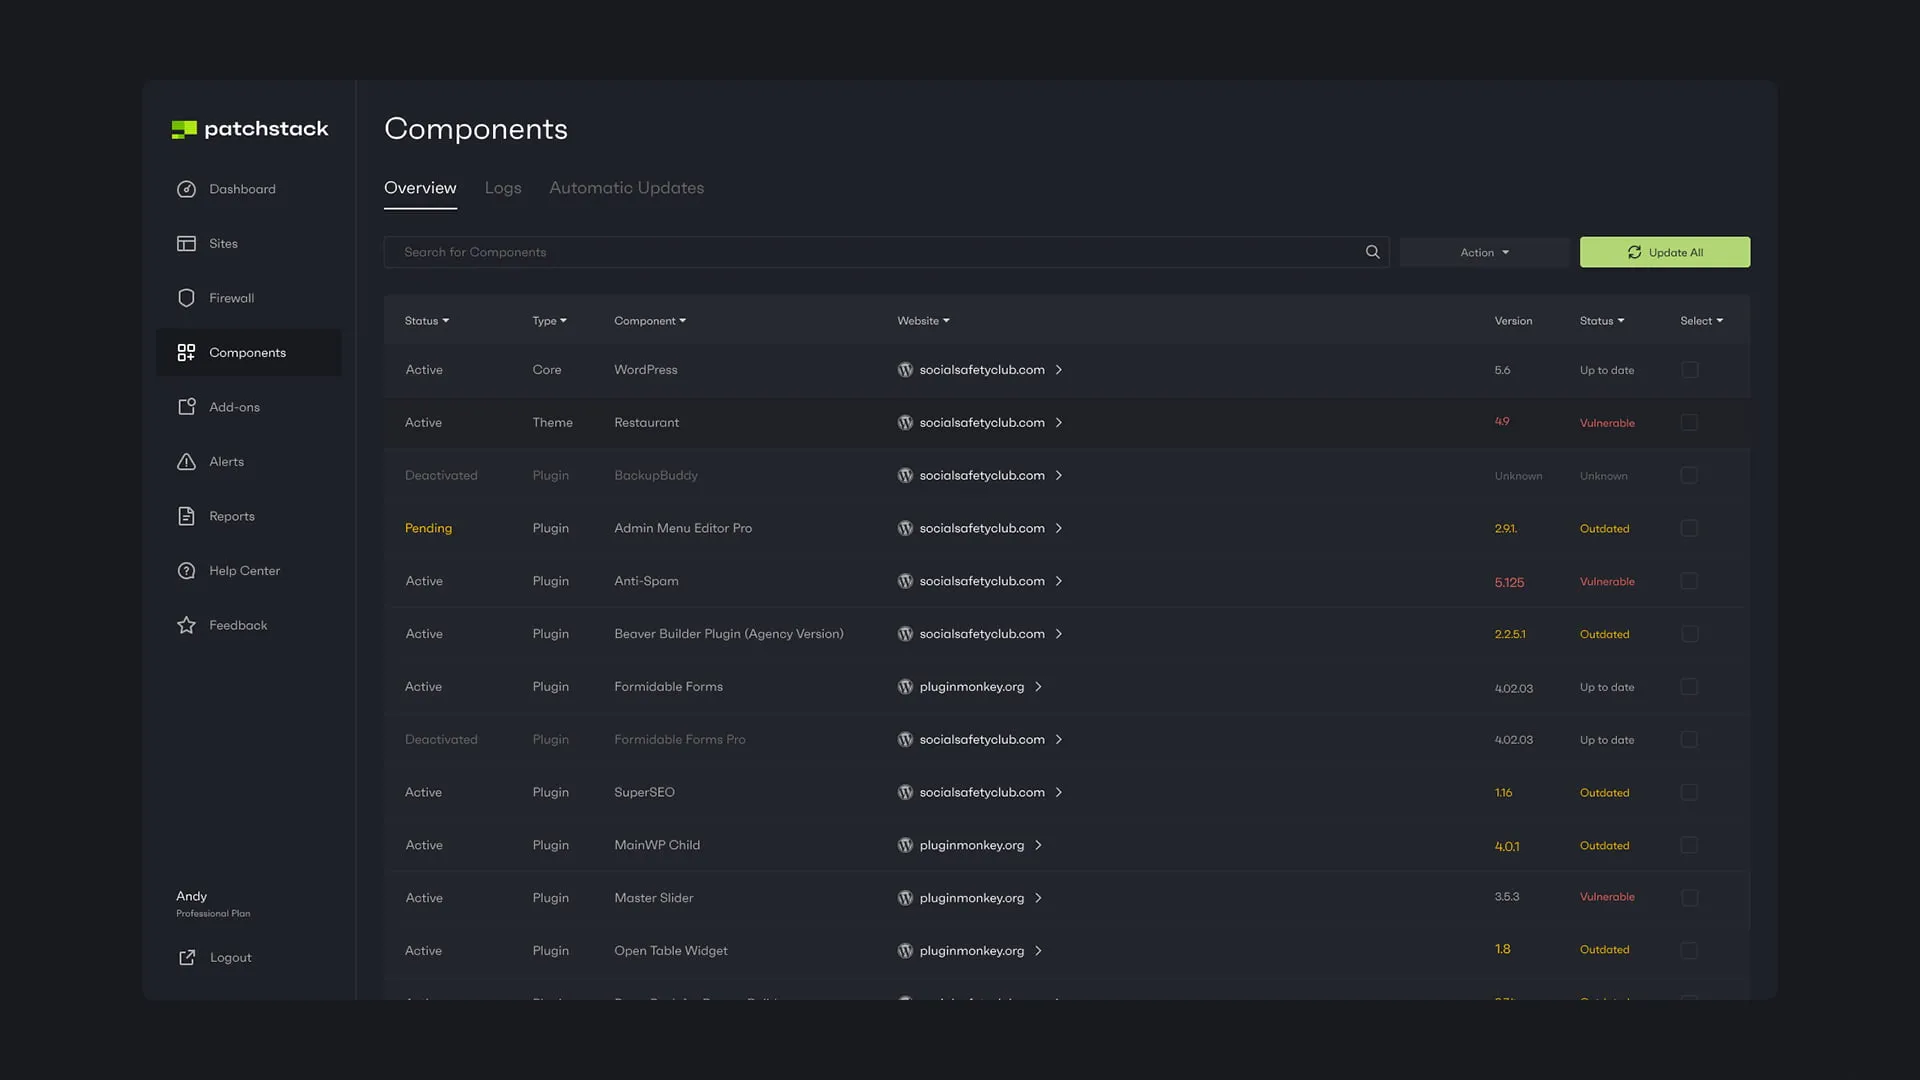Select the WordPress core row checkbox
This screenshot has height=1080, width=1920.
click(x=1689, y=370)
